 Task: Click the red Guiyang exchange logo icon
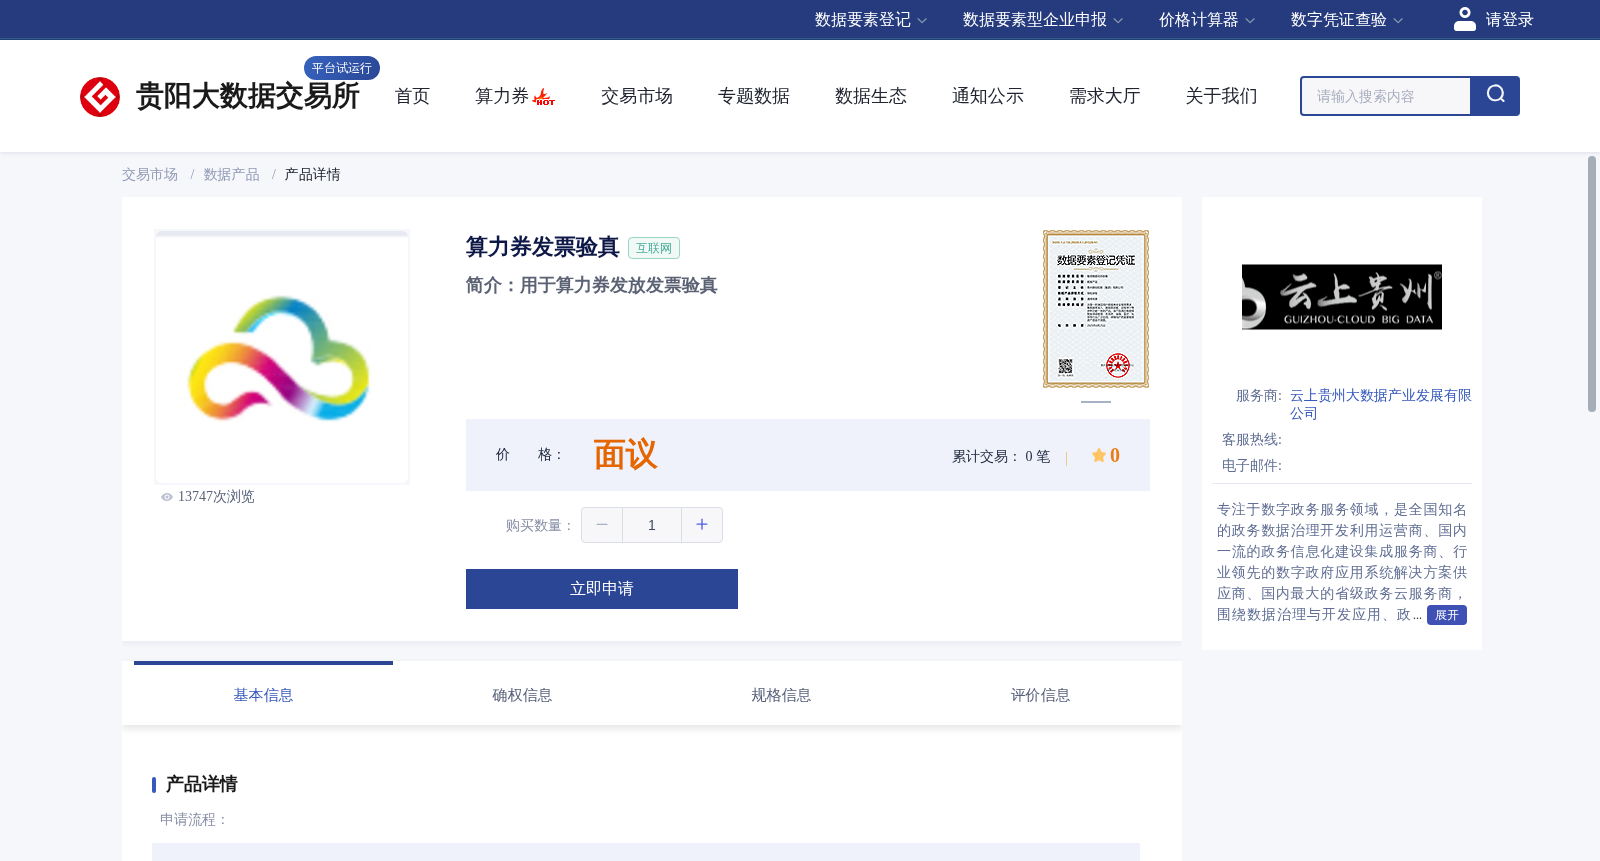click(100, 97)
